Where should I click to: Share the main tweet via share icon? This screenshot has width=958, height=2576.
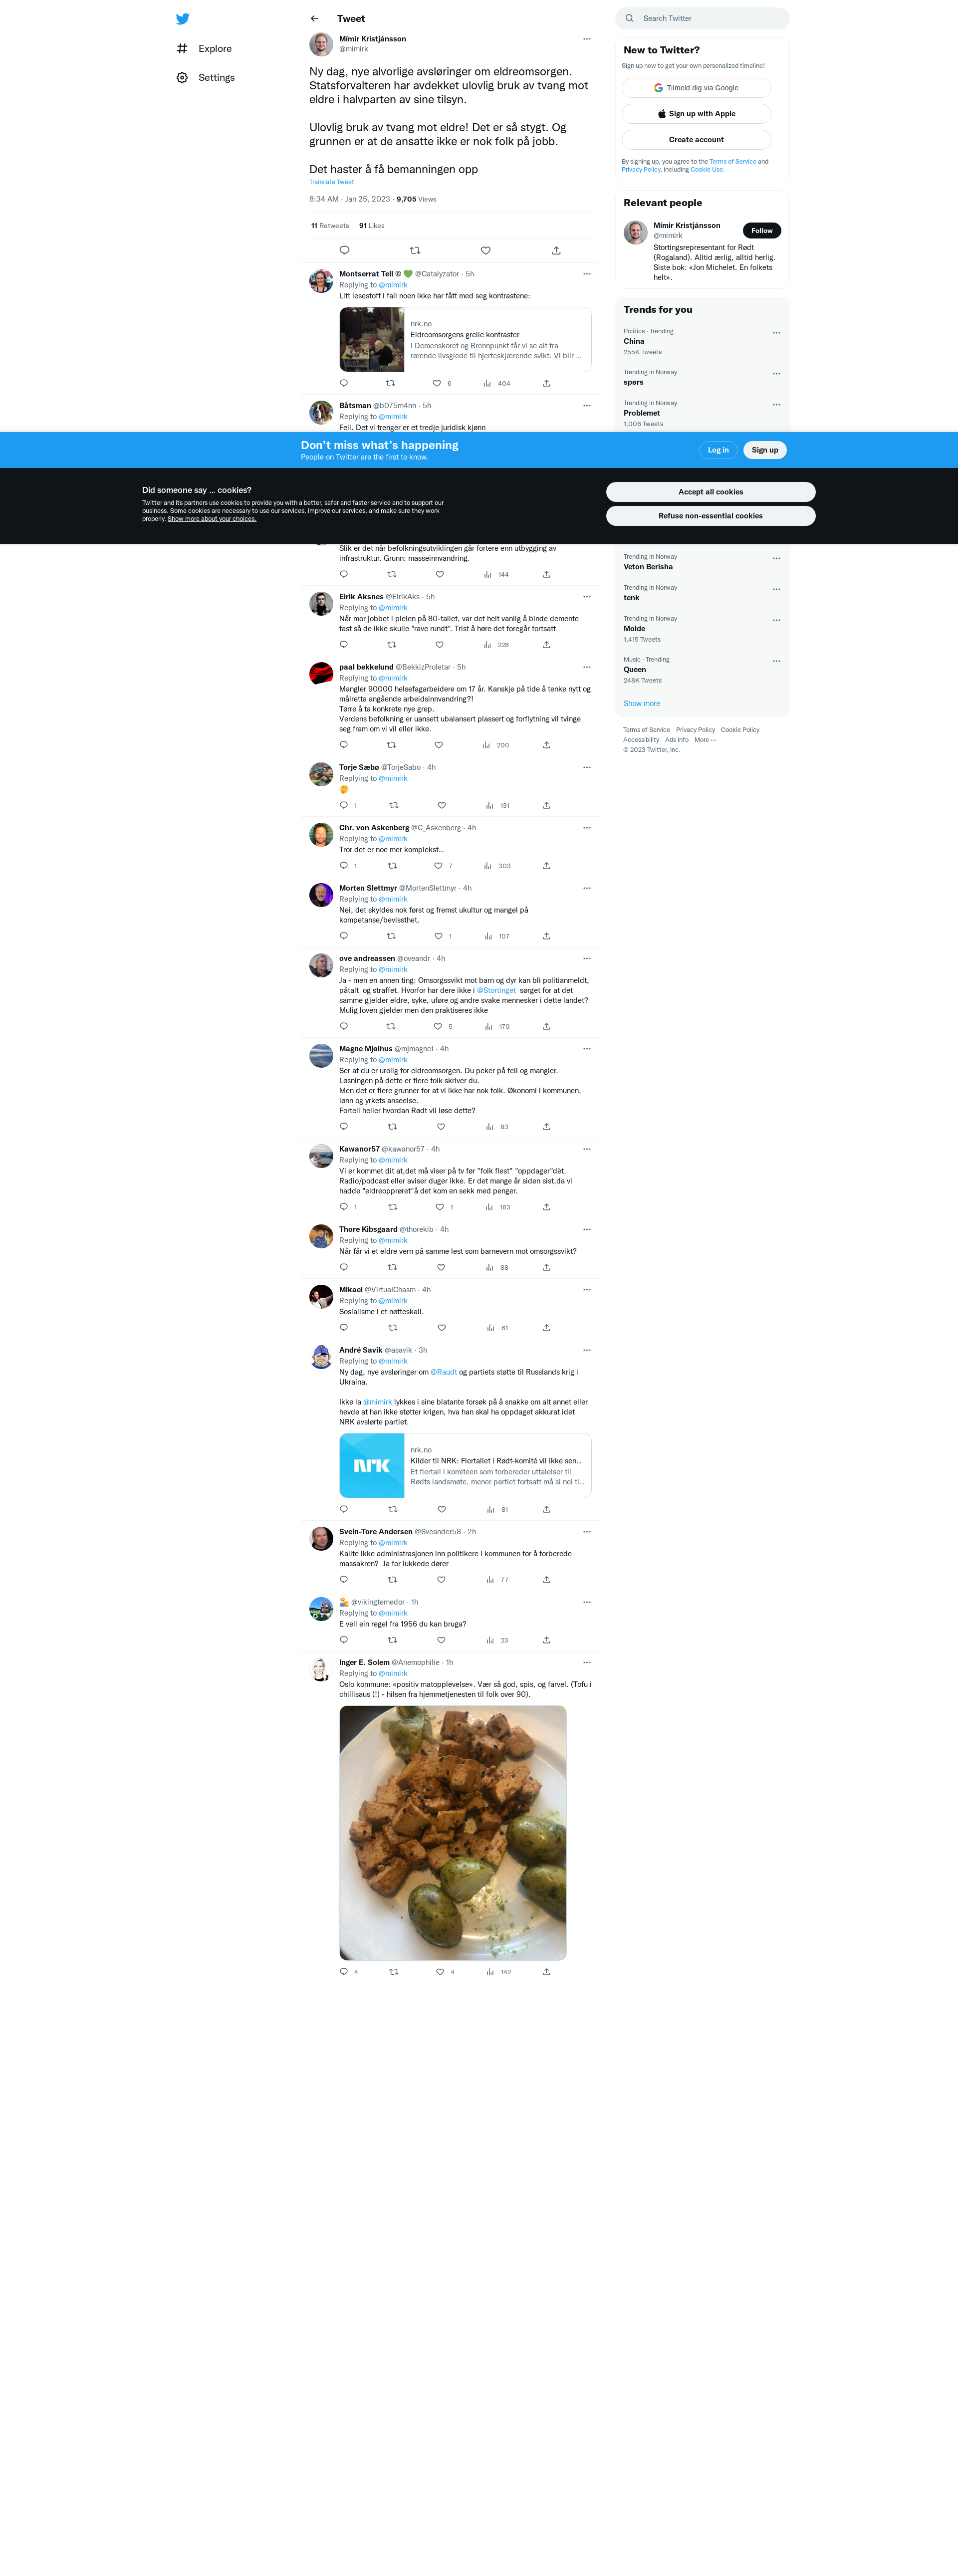(x=556, y=251)
